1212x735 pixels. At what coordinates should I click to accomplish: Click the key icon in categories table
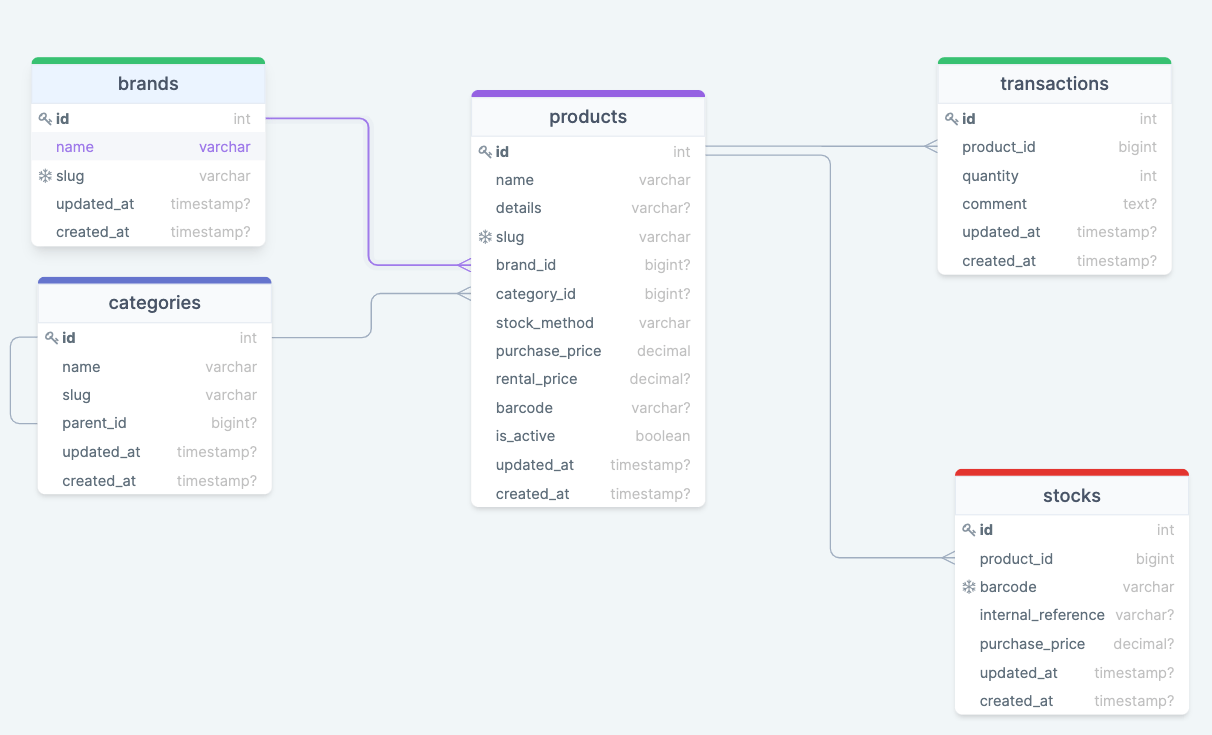tap(51, 338)
